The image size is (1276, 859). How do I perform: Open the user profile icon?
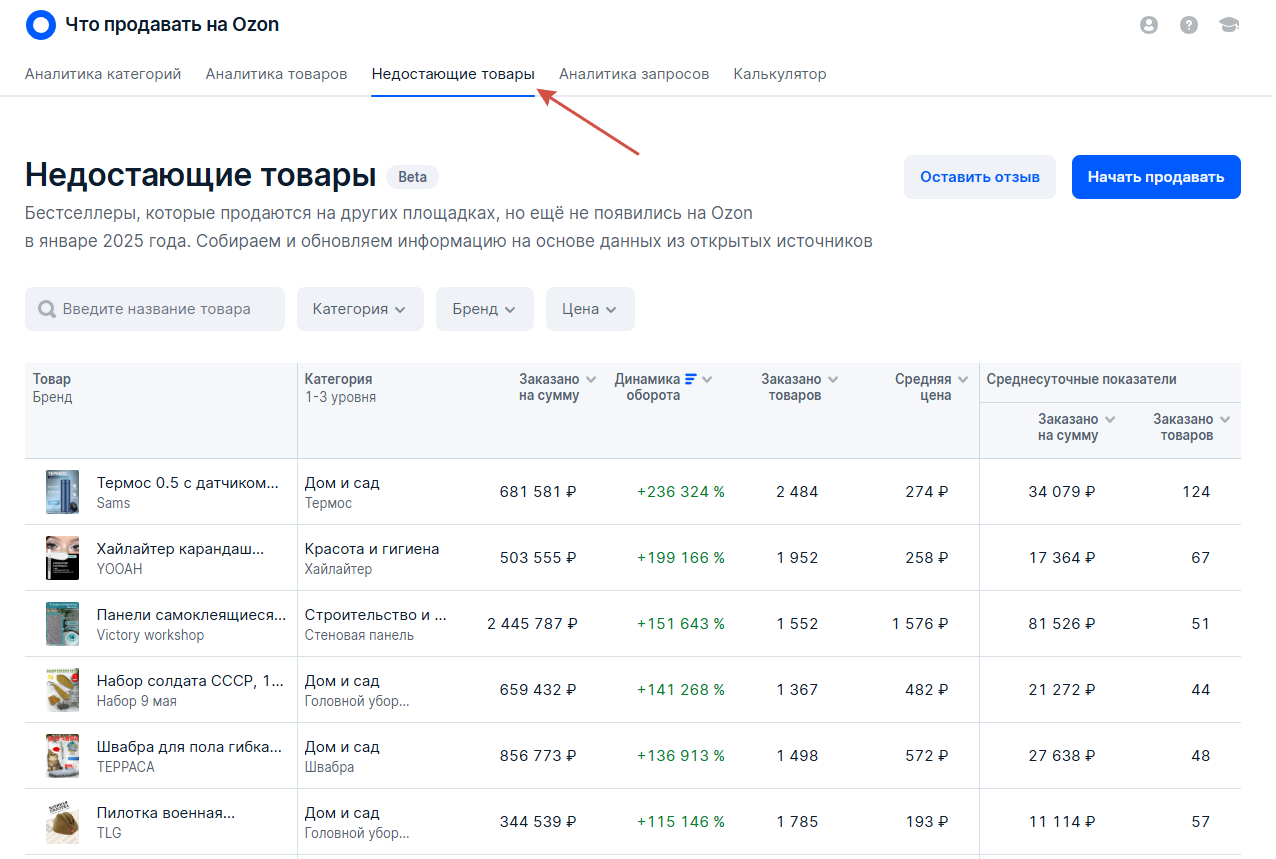(1148, 26)
